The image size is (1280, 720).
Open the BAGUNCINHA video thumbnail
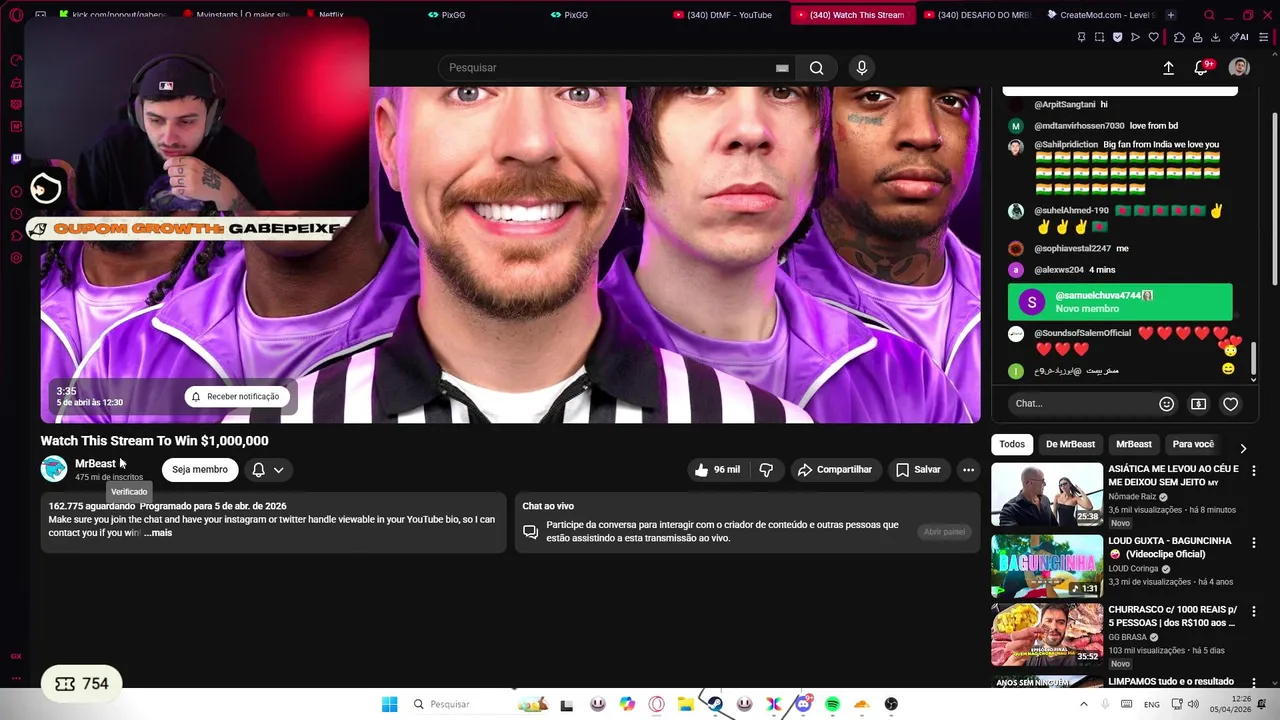point(1047,566)
